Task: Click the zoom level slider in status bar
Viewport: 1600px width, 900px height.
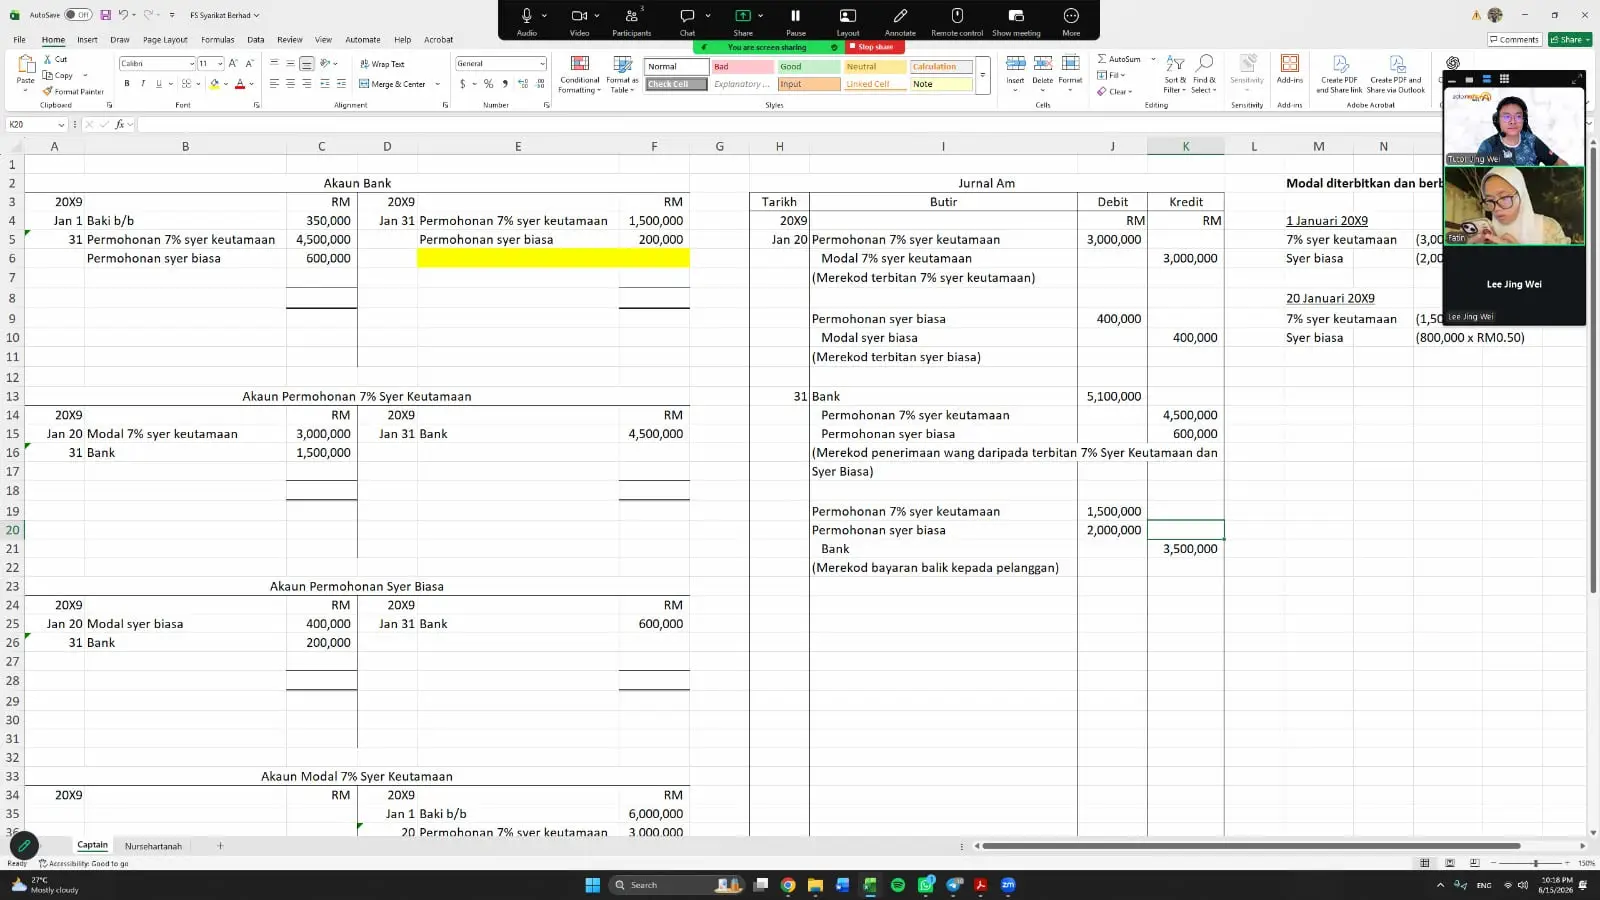Action: [x=1535, y=863]
